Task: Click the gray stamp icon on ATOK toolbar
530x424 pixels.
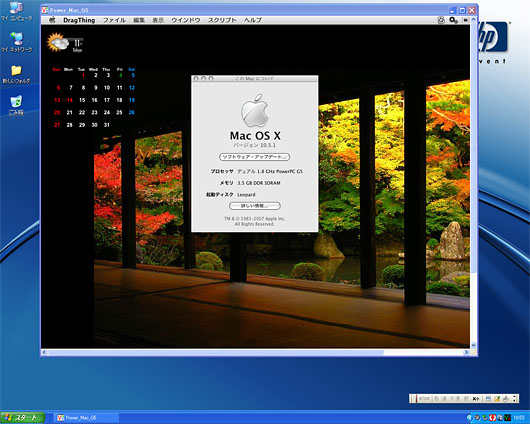Action: tap(506, 399)
